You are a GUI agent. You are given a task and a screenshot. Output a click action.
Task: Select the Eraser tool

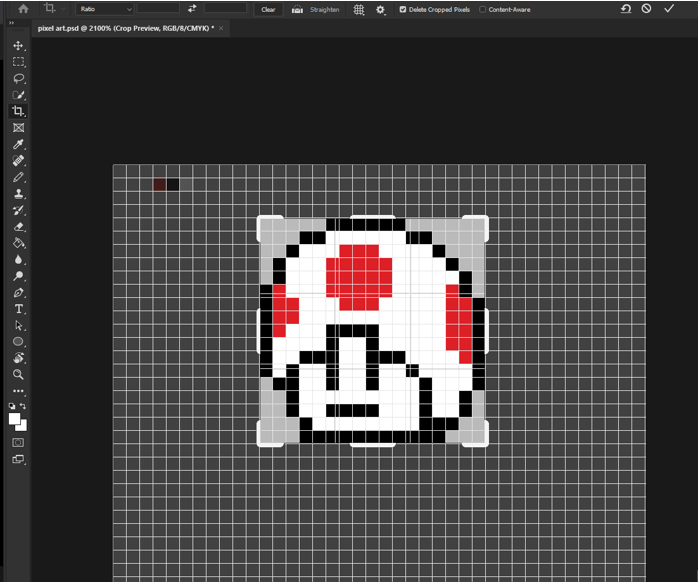tap(18, 226)
